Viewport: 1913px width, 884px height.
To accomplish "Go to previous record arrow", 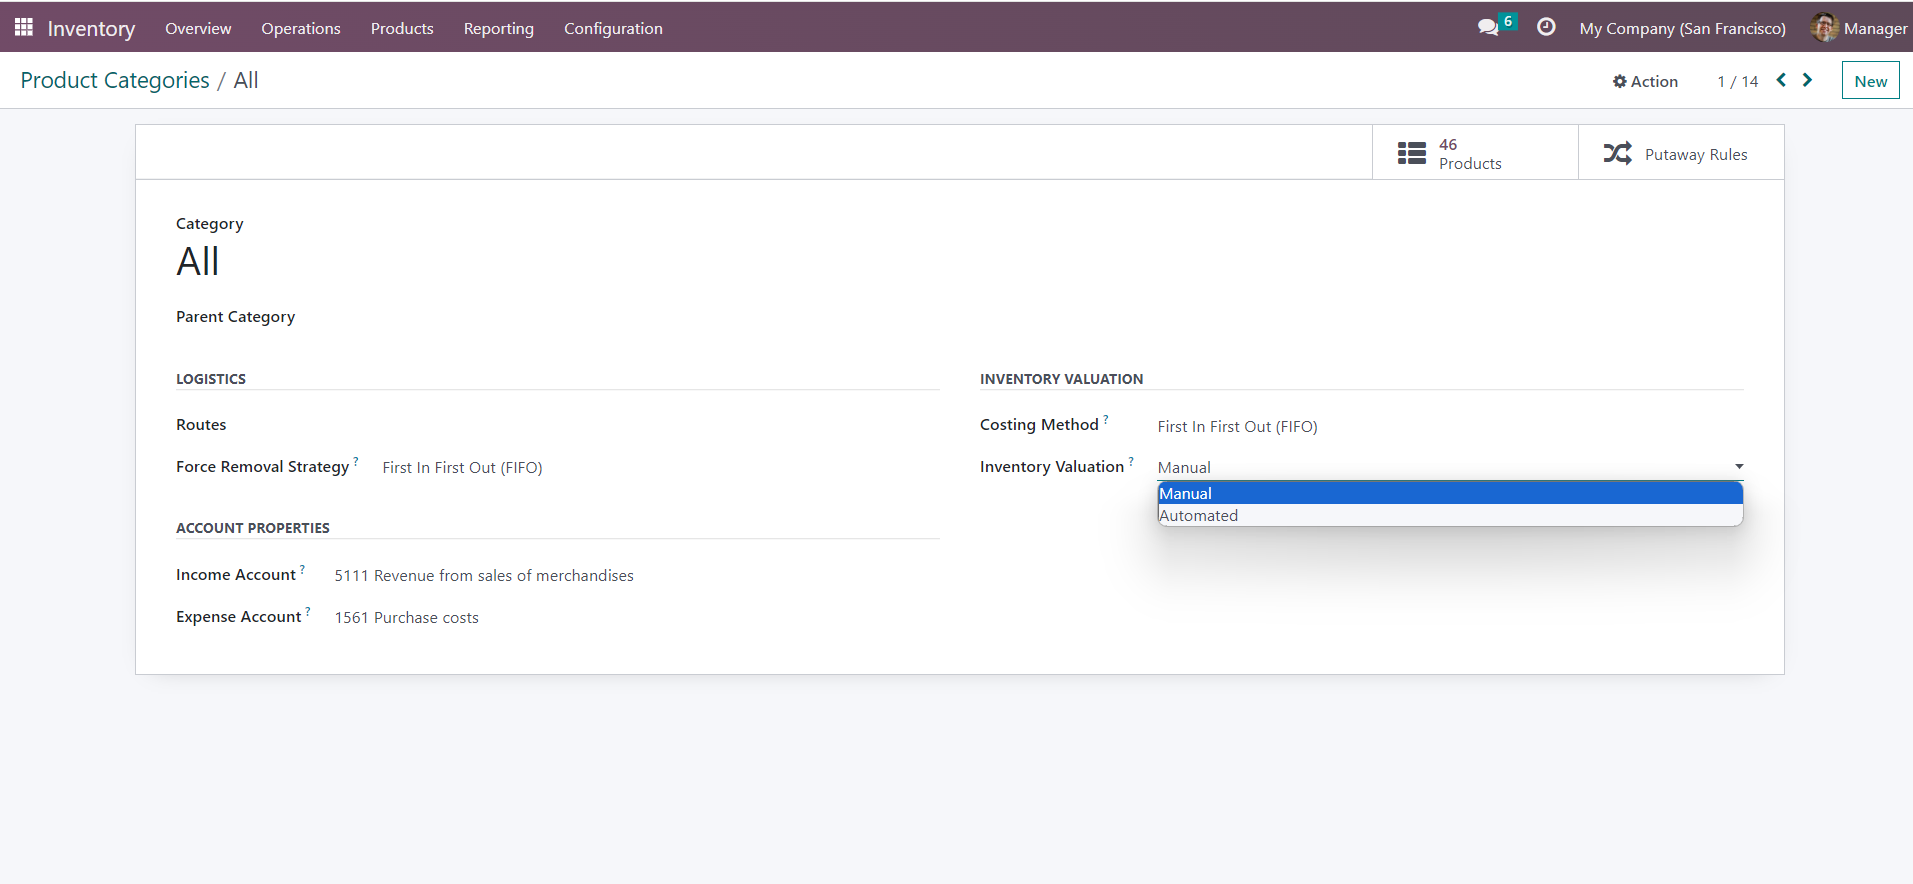I will tap(1781, 80).
